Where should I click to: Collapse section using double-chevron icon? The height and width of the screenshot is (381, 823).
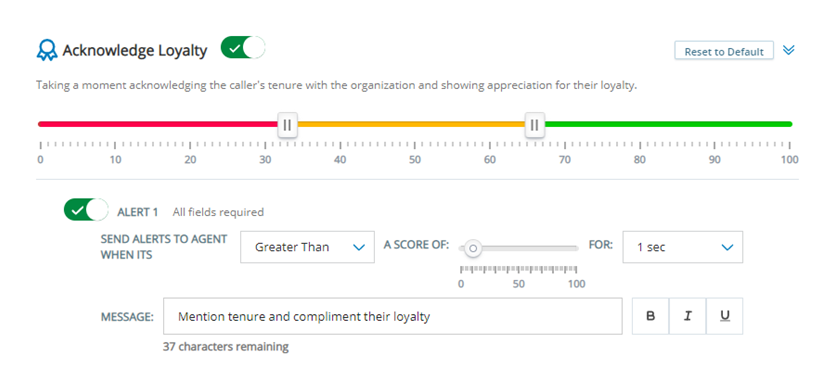788,50
